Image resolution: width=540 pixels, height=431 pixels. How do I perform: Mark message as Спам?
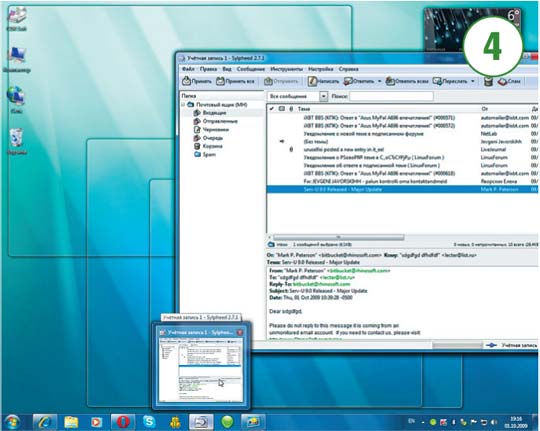tap(509, 81)
